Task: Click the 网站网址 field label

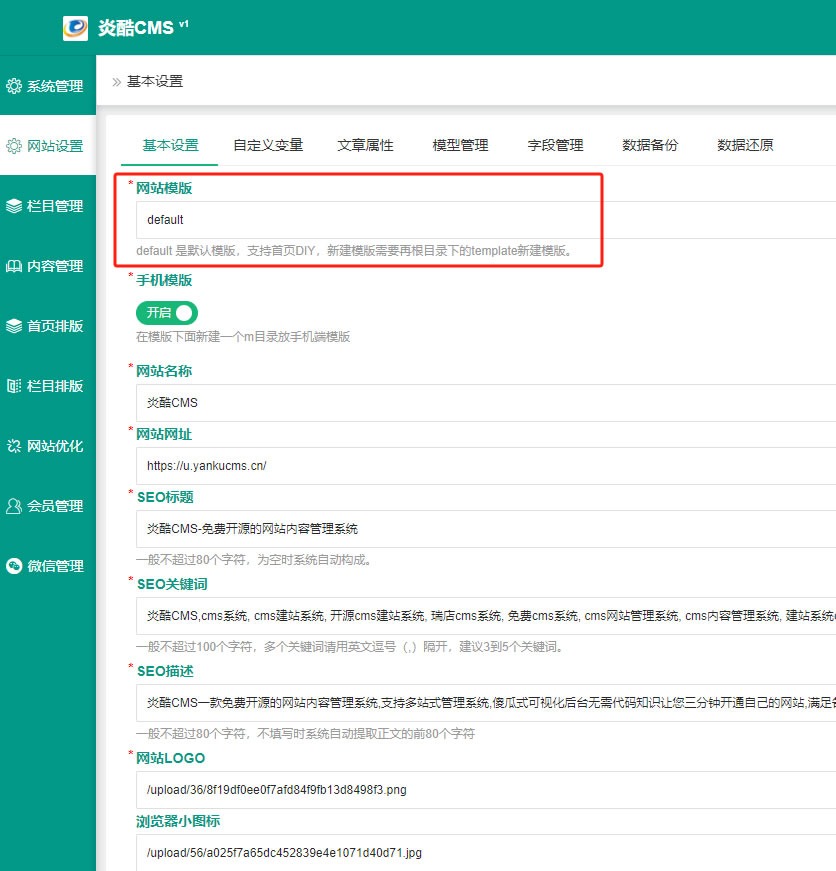Action: click(x=164, y=434)
